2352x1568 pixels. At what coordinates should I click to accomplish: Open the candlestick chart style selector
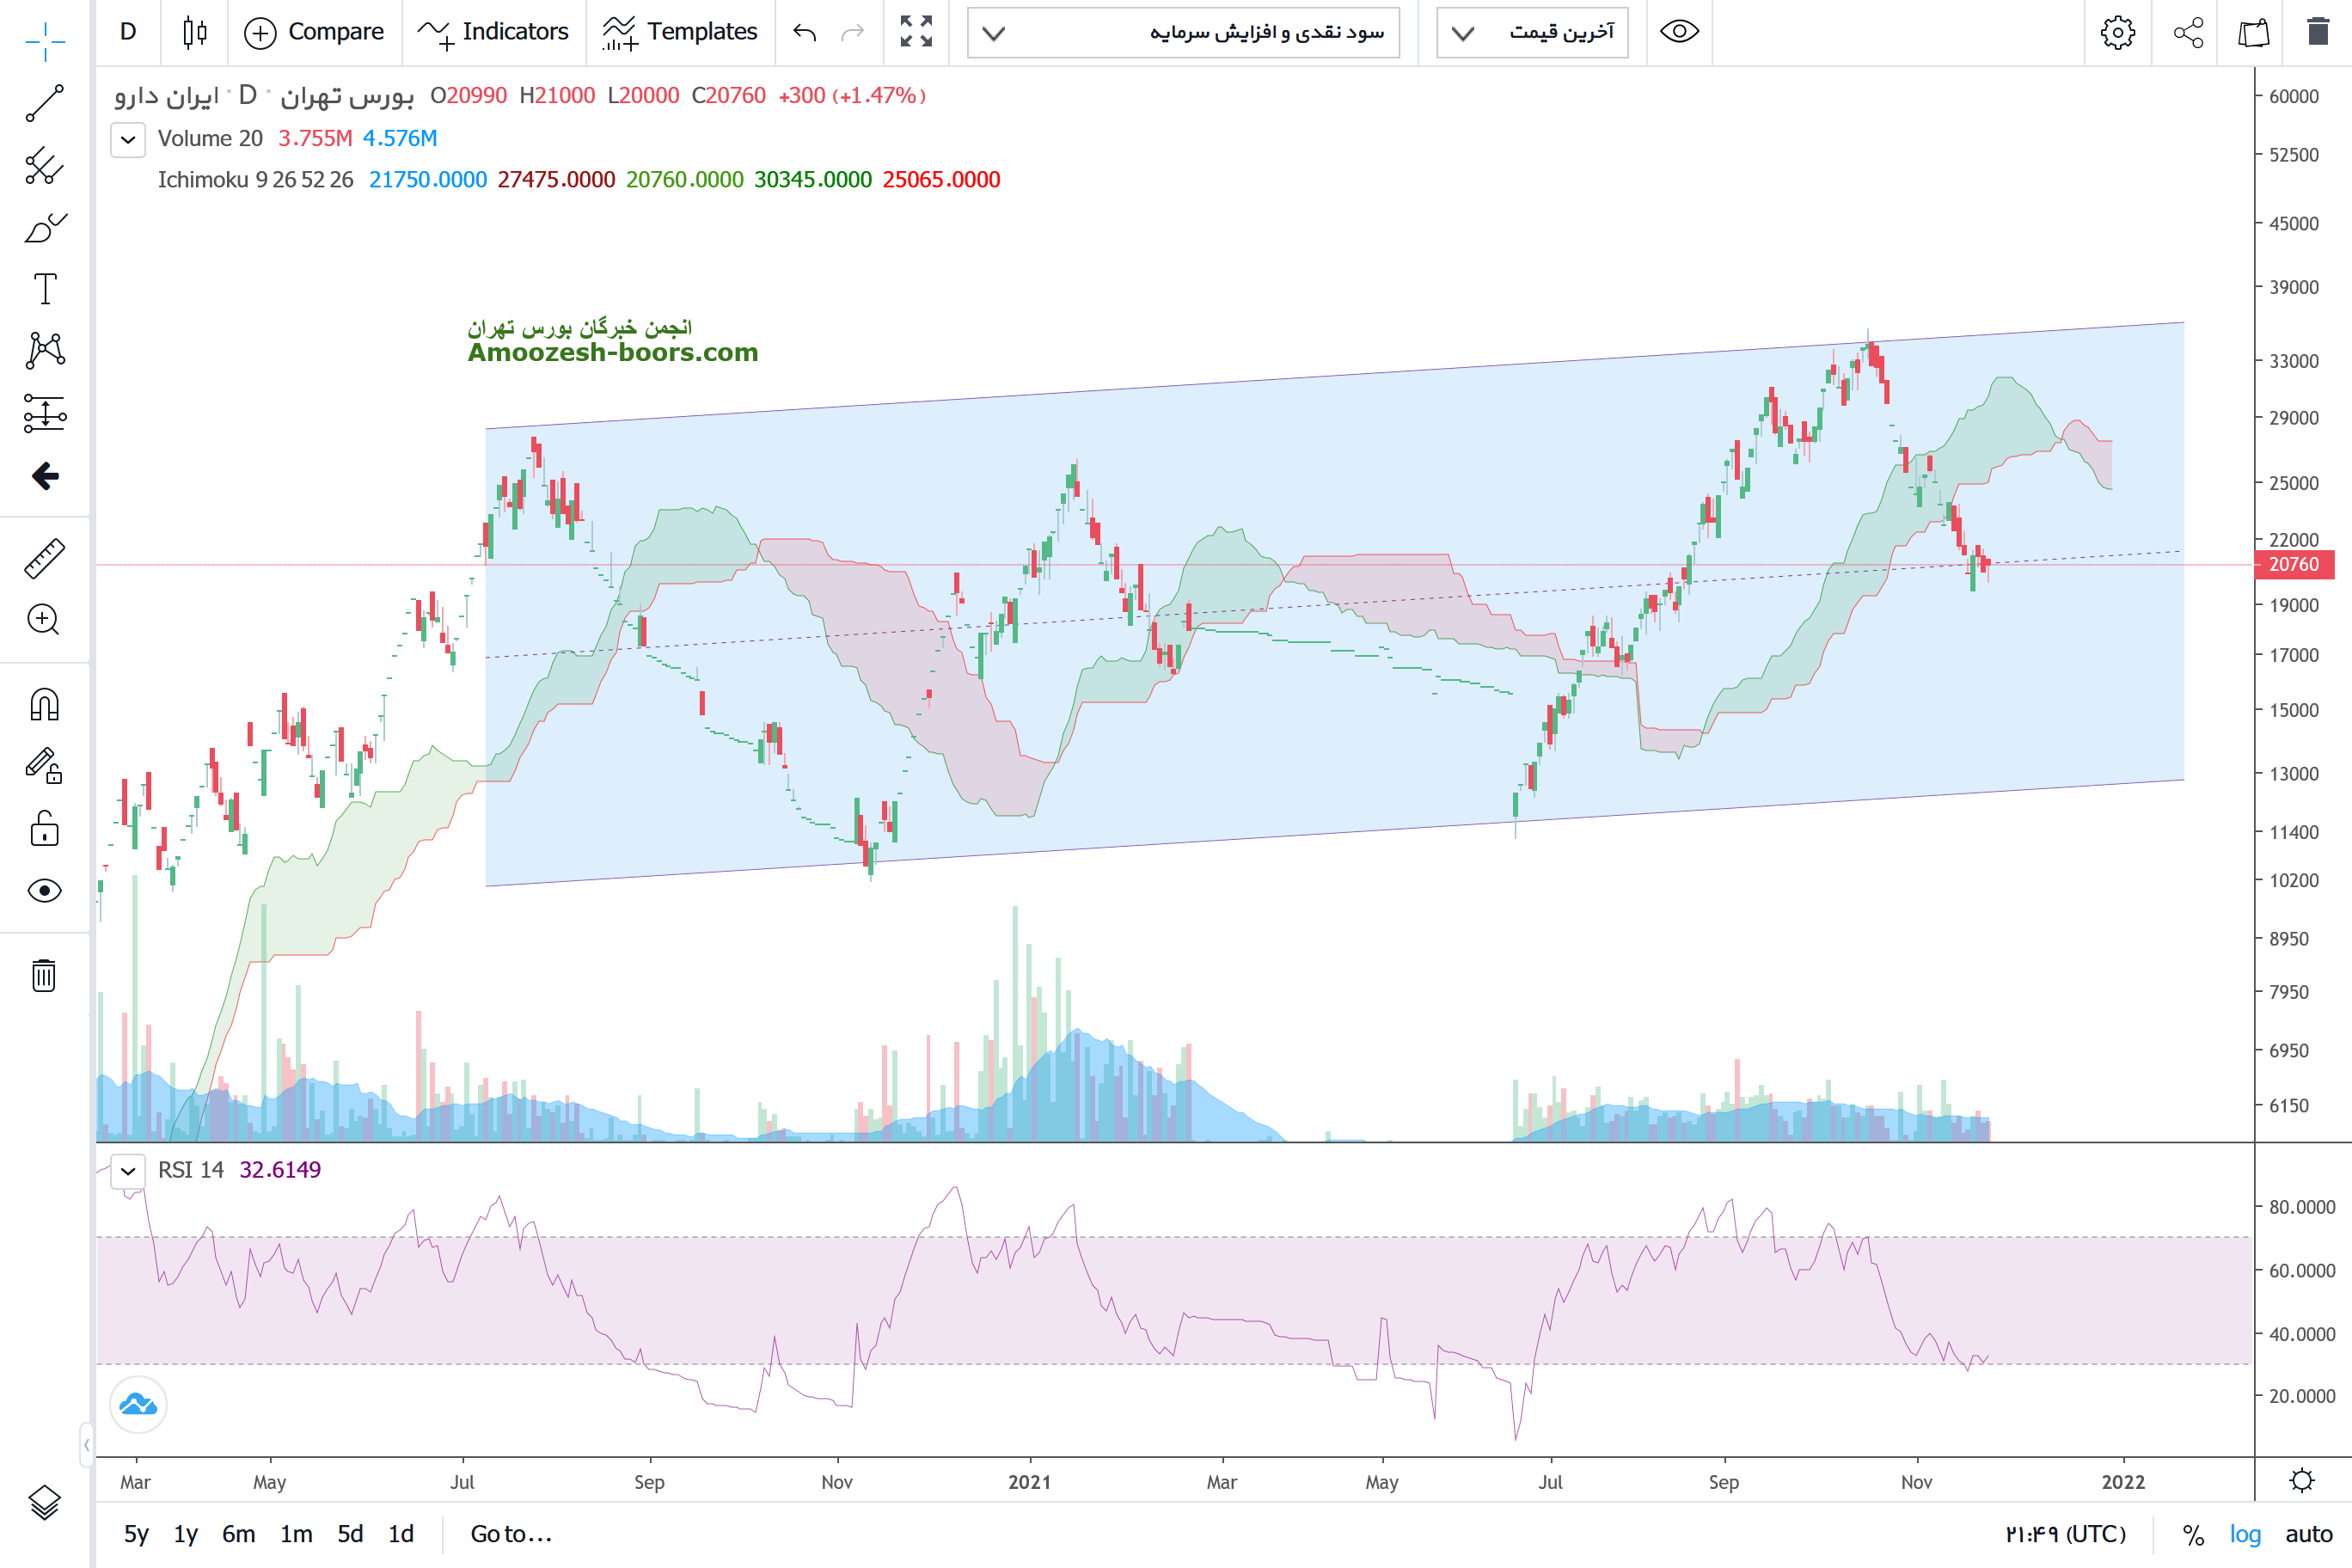click(x=195, y=32)
